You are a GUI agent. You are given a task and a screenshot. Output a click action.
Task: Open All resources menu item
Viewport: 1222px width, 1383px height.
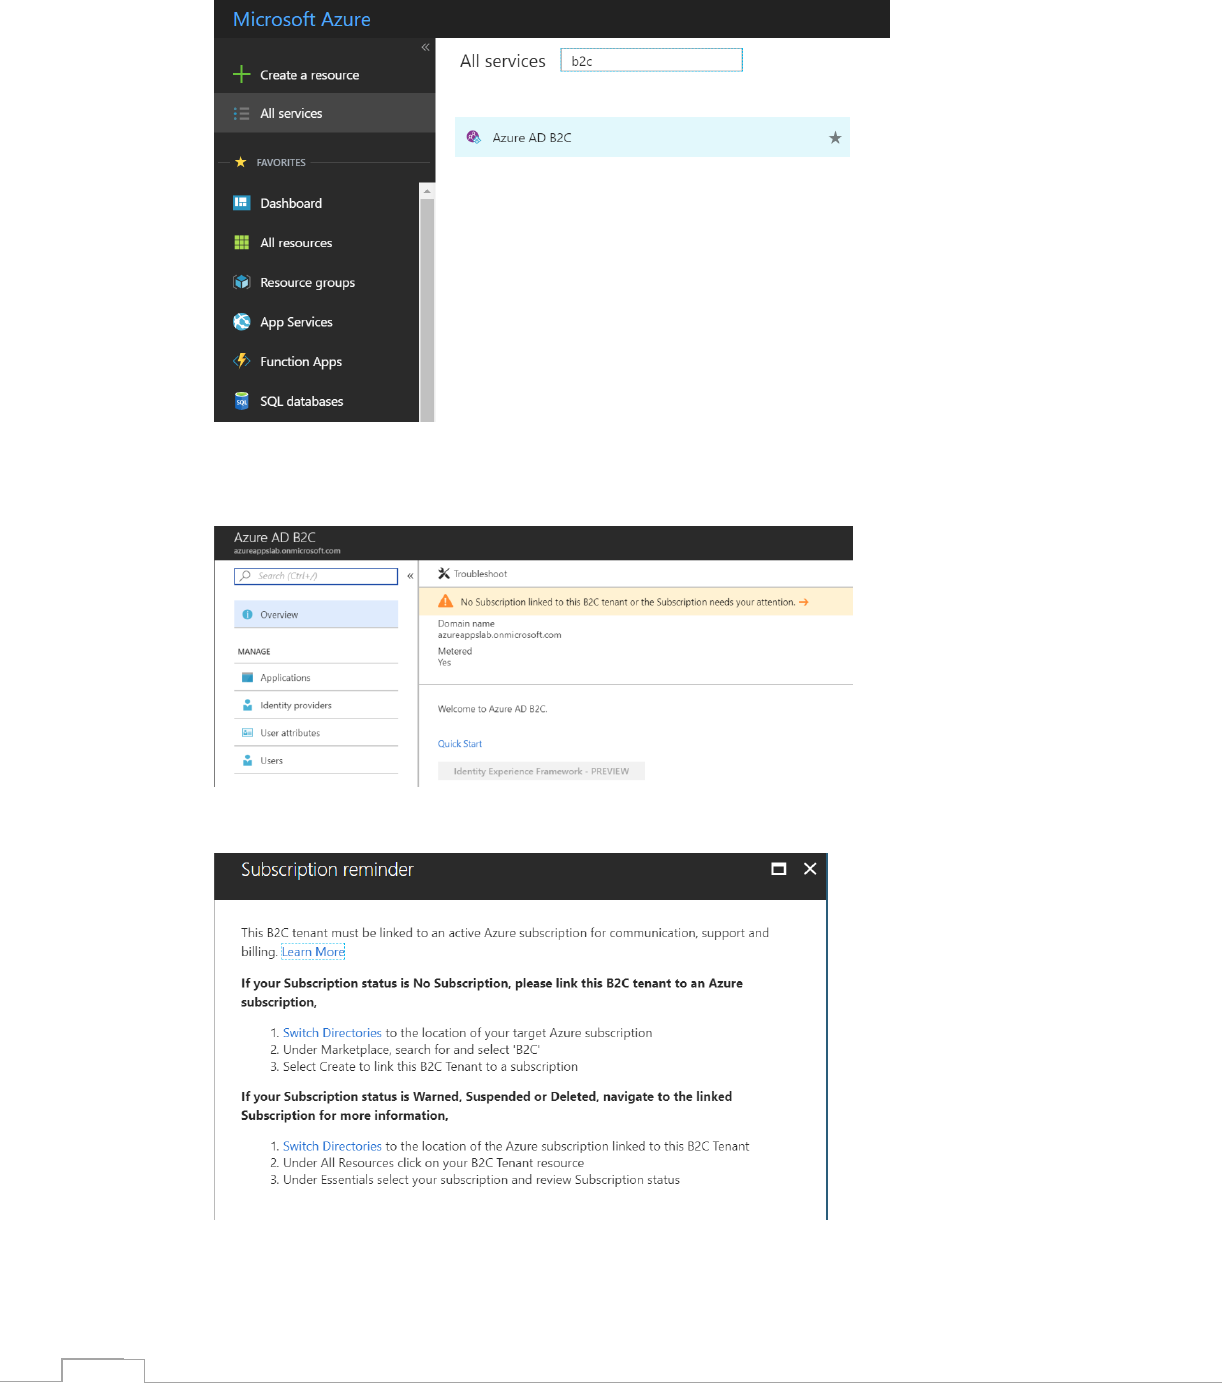296,243
